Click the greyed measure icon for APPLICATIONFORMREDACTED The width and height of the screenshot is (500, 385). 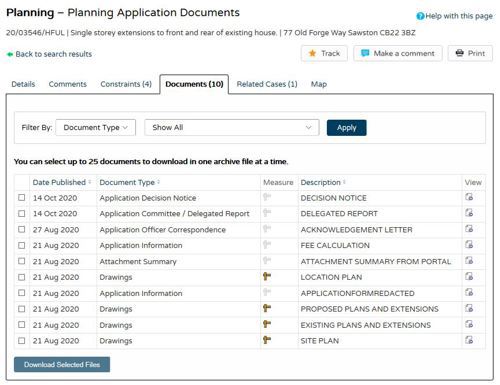click(267, 292)
